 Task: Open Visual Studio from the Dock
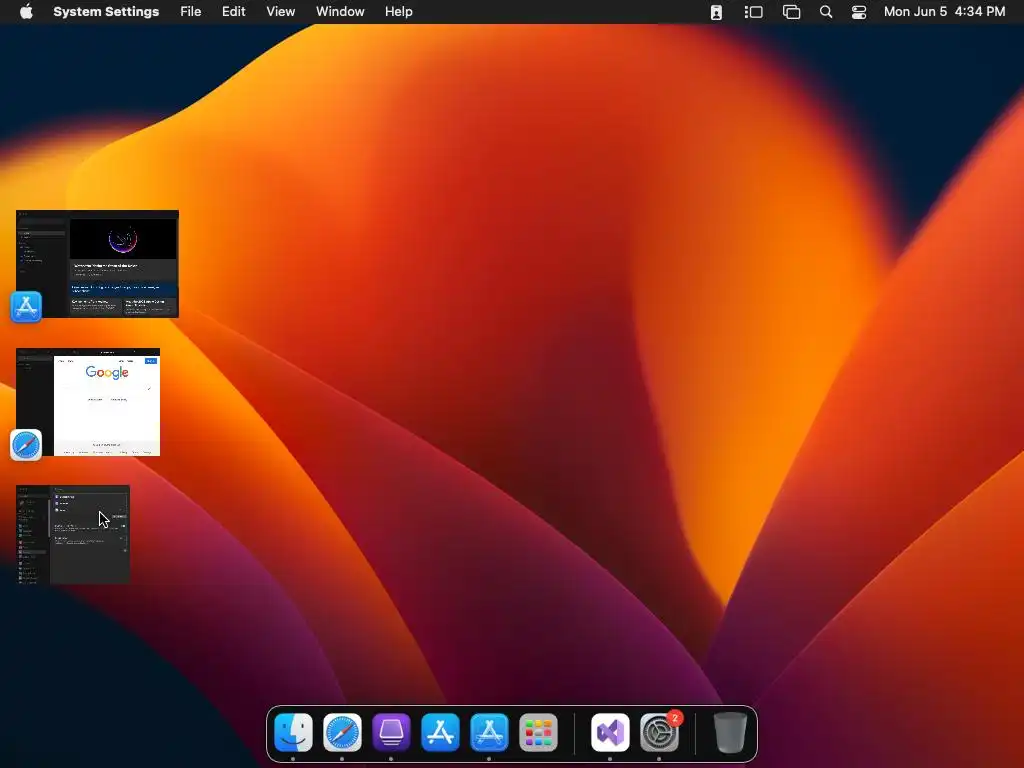[x=610, y=732]
